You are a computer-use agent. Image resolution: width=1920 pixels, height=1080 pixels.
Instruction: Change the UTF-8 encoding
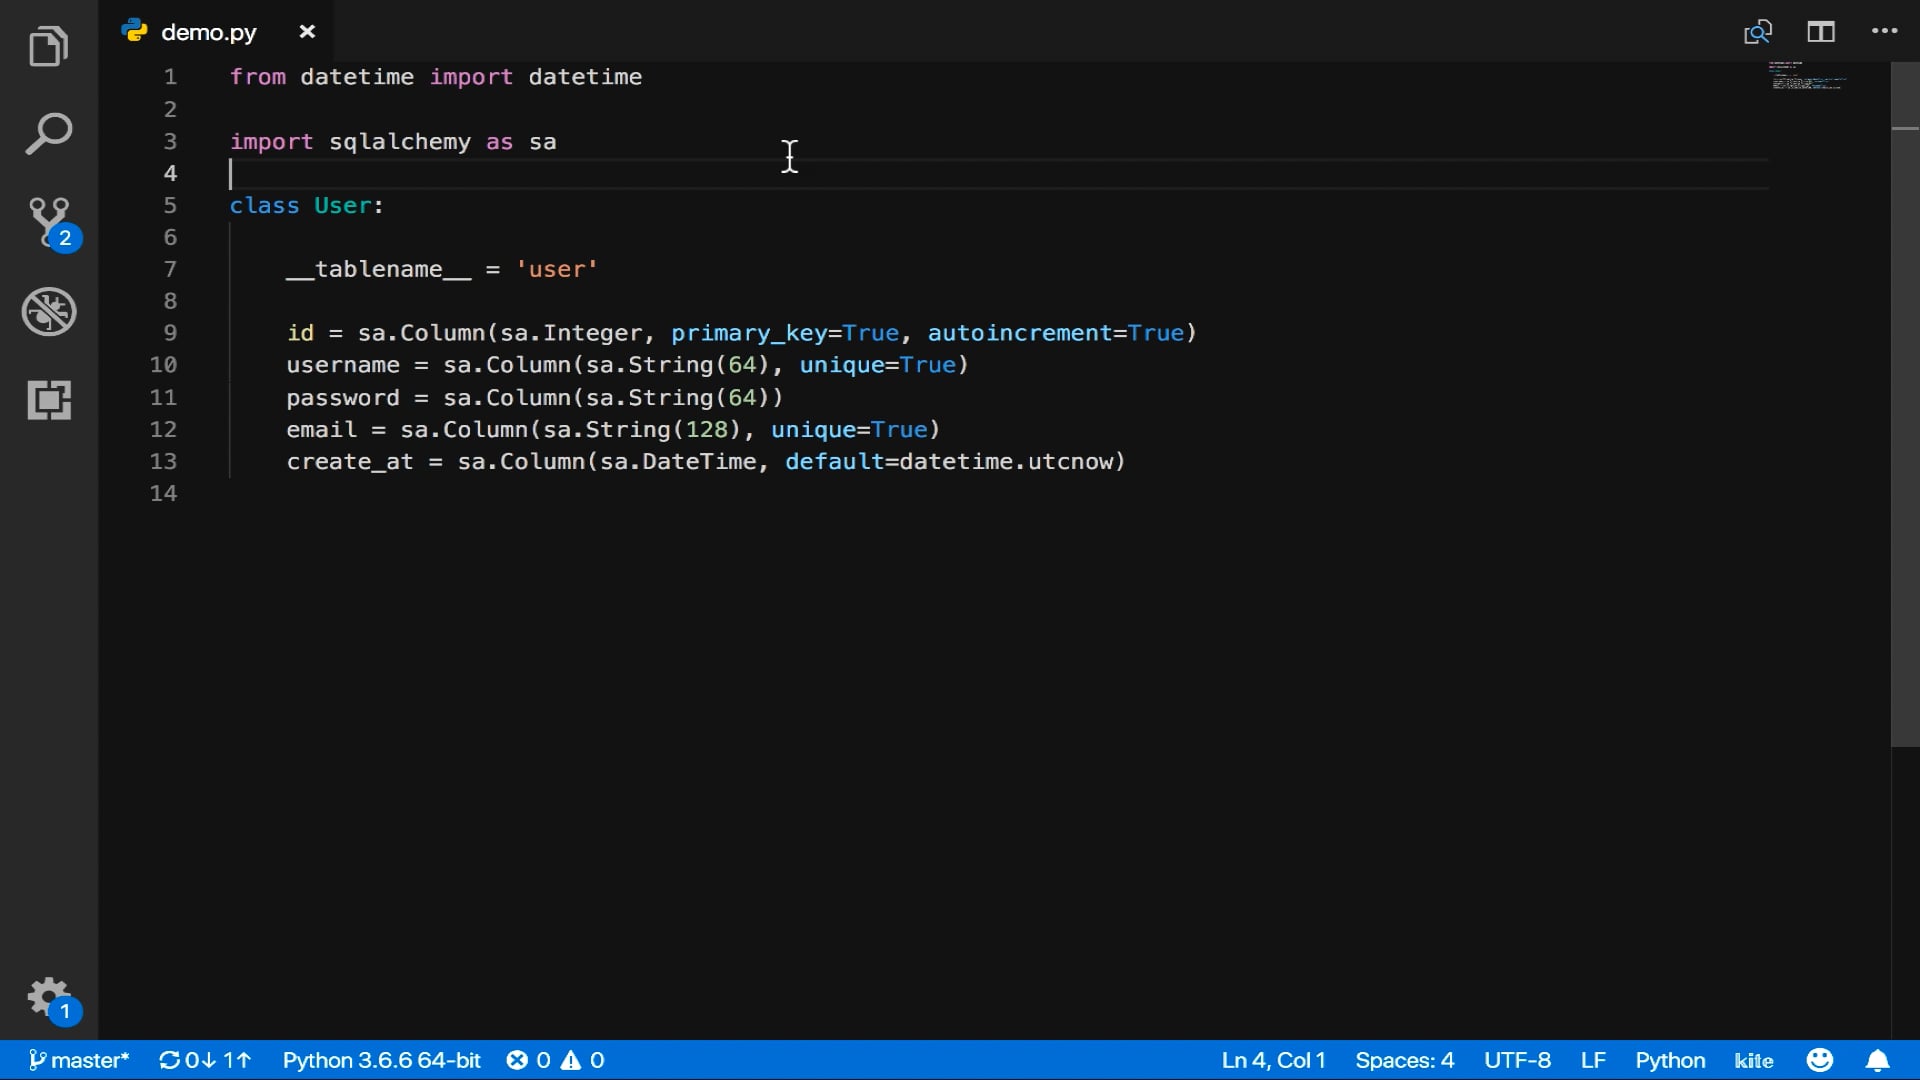(x=1517, y=1060)
